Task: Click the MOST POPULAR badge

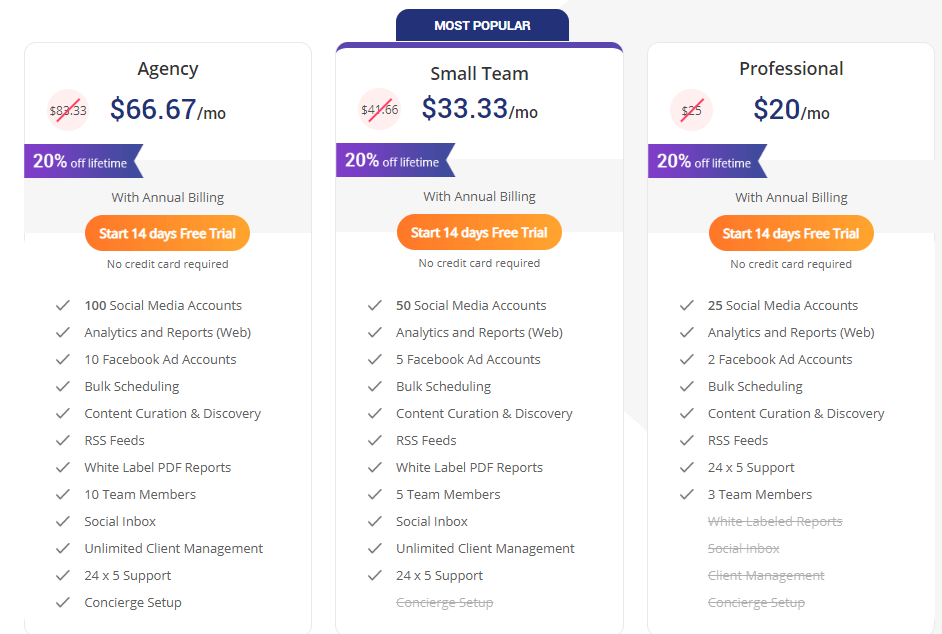Action: [x=482, y=26]
